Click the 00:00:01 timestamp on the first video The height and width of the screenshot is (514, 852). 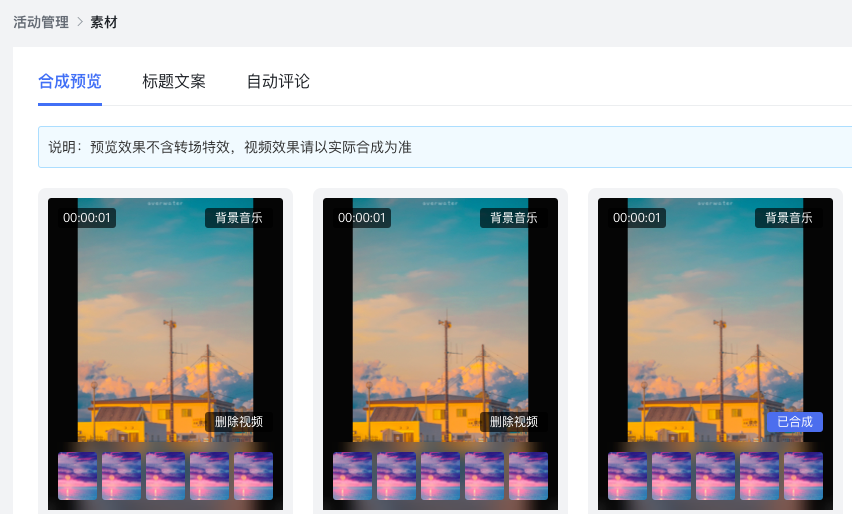(x=87, y=218)
